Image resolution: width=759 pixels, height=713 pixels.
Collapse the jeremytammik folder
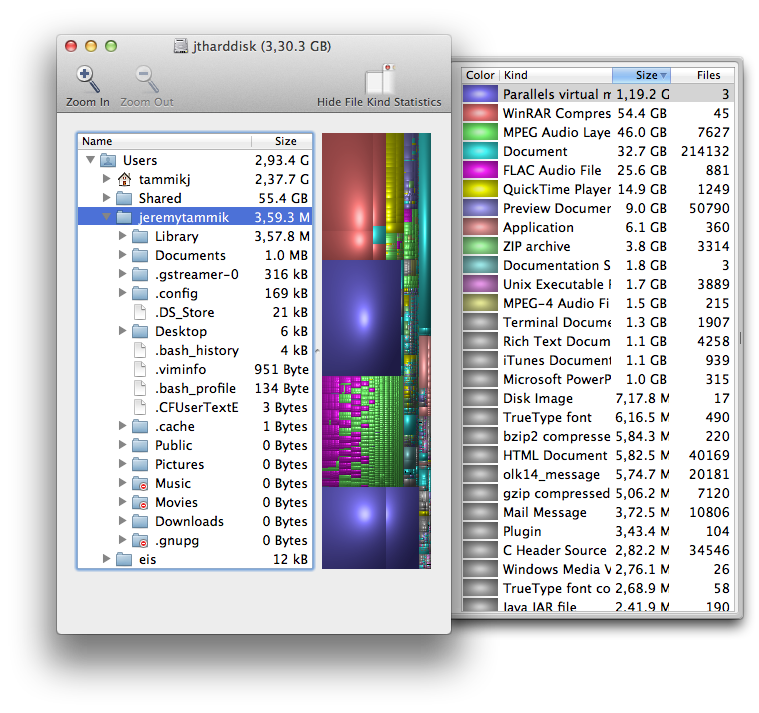106,216
